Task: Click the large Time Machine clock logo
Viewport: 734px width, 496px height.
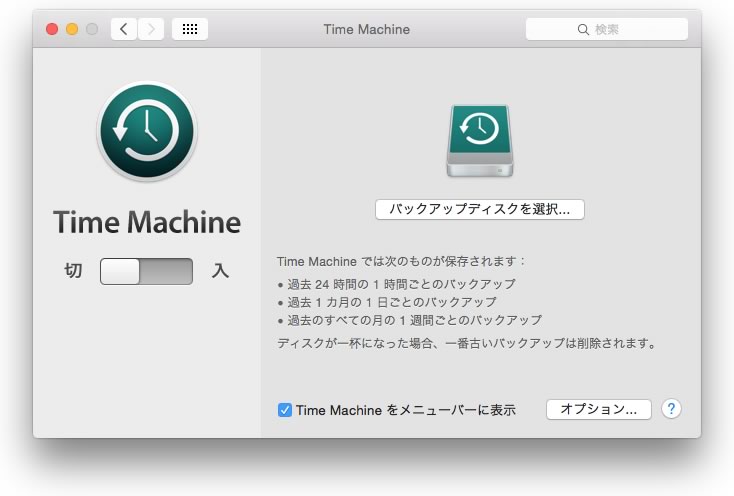Action: point(147,131)
